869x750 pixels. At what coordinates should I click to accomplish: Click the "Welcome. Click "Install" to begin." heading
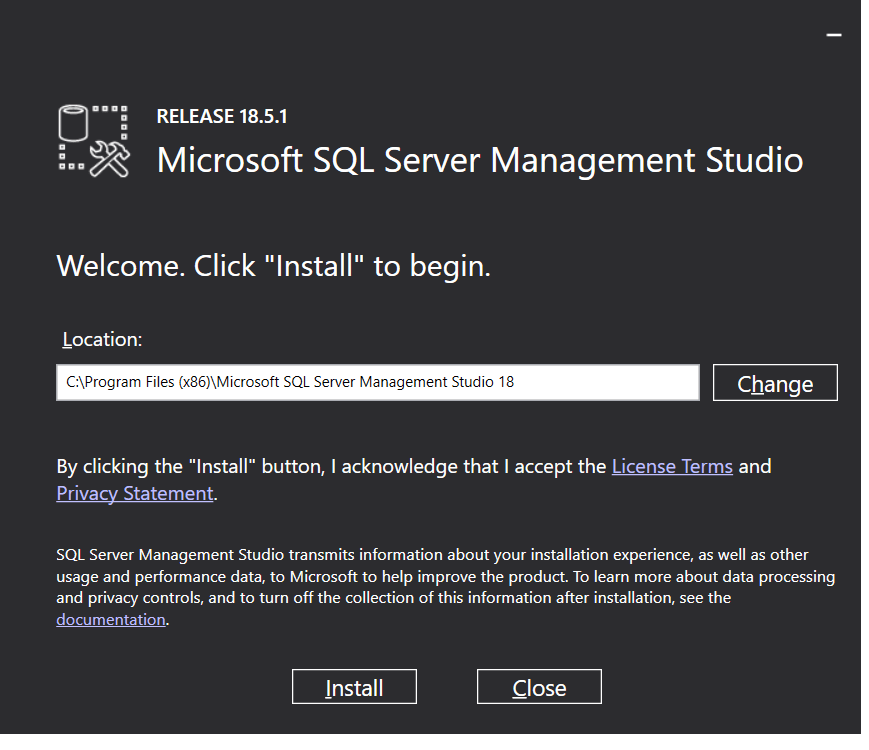[x=274, y=266]
